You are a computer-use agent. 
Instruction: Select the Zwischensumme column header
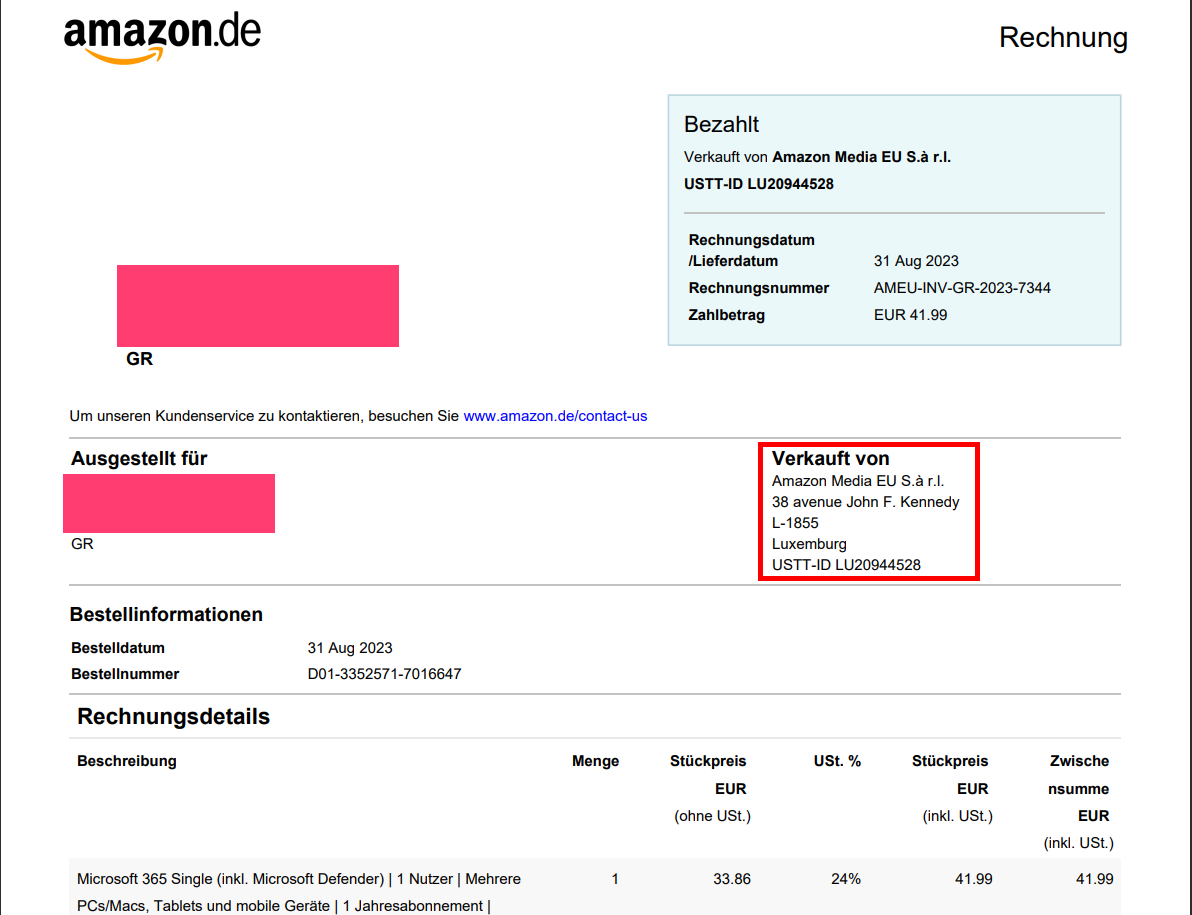click(1079, 802)
